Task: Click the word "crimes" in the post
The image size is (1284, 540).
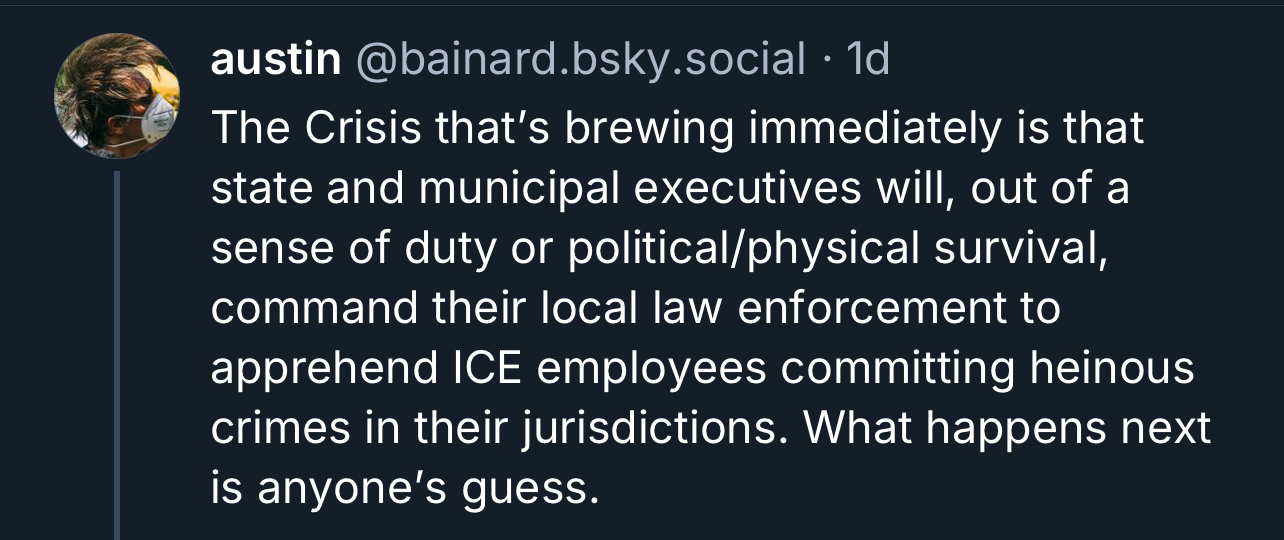Action: 273,429
